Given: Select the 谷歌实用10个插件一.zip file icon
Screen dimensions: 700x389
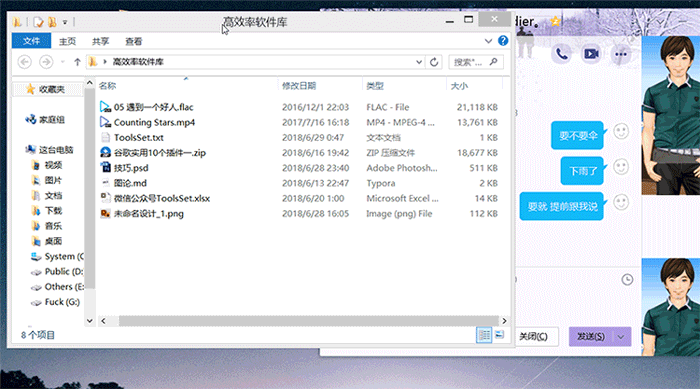Looking at the screenshot, I should (105, 152).
